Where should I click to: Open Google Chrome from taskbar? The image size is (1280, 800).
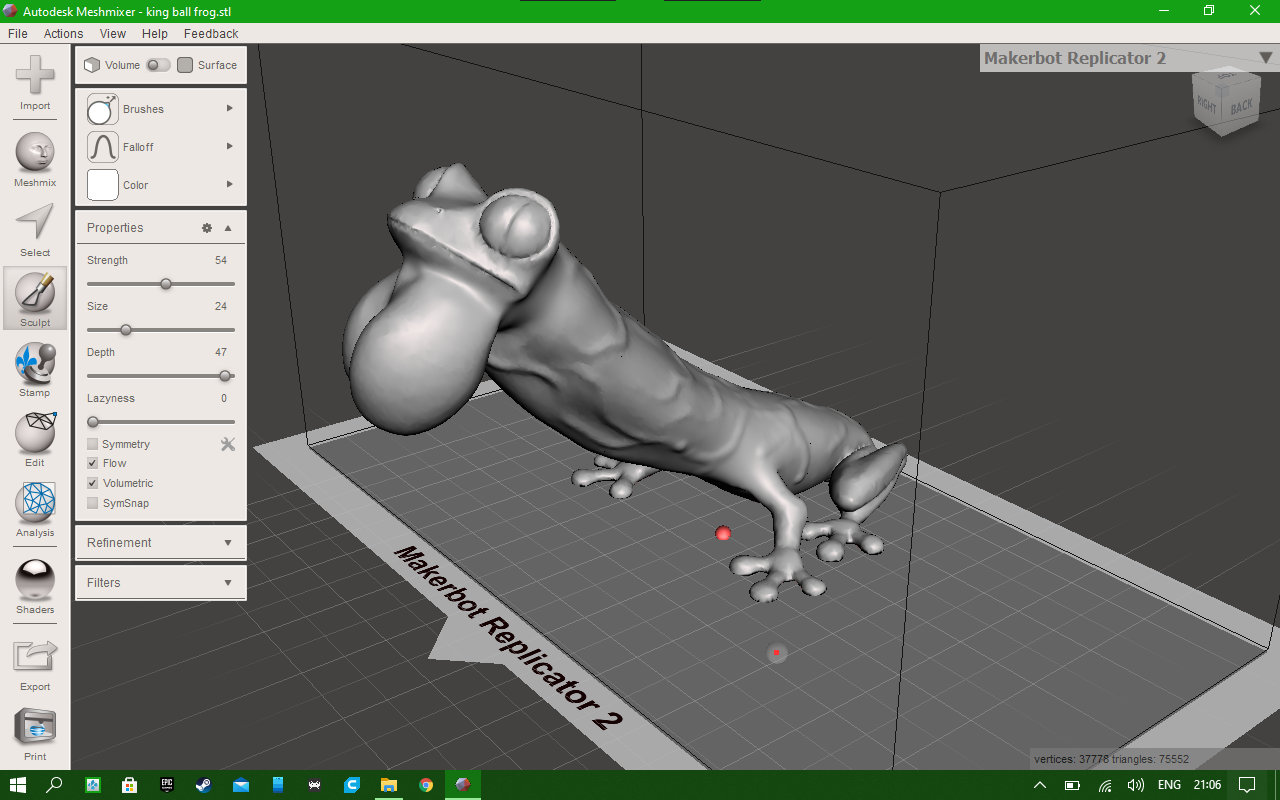click(426, 785)
